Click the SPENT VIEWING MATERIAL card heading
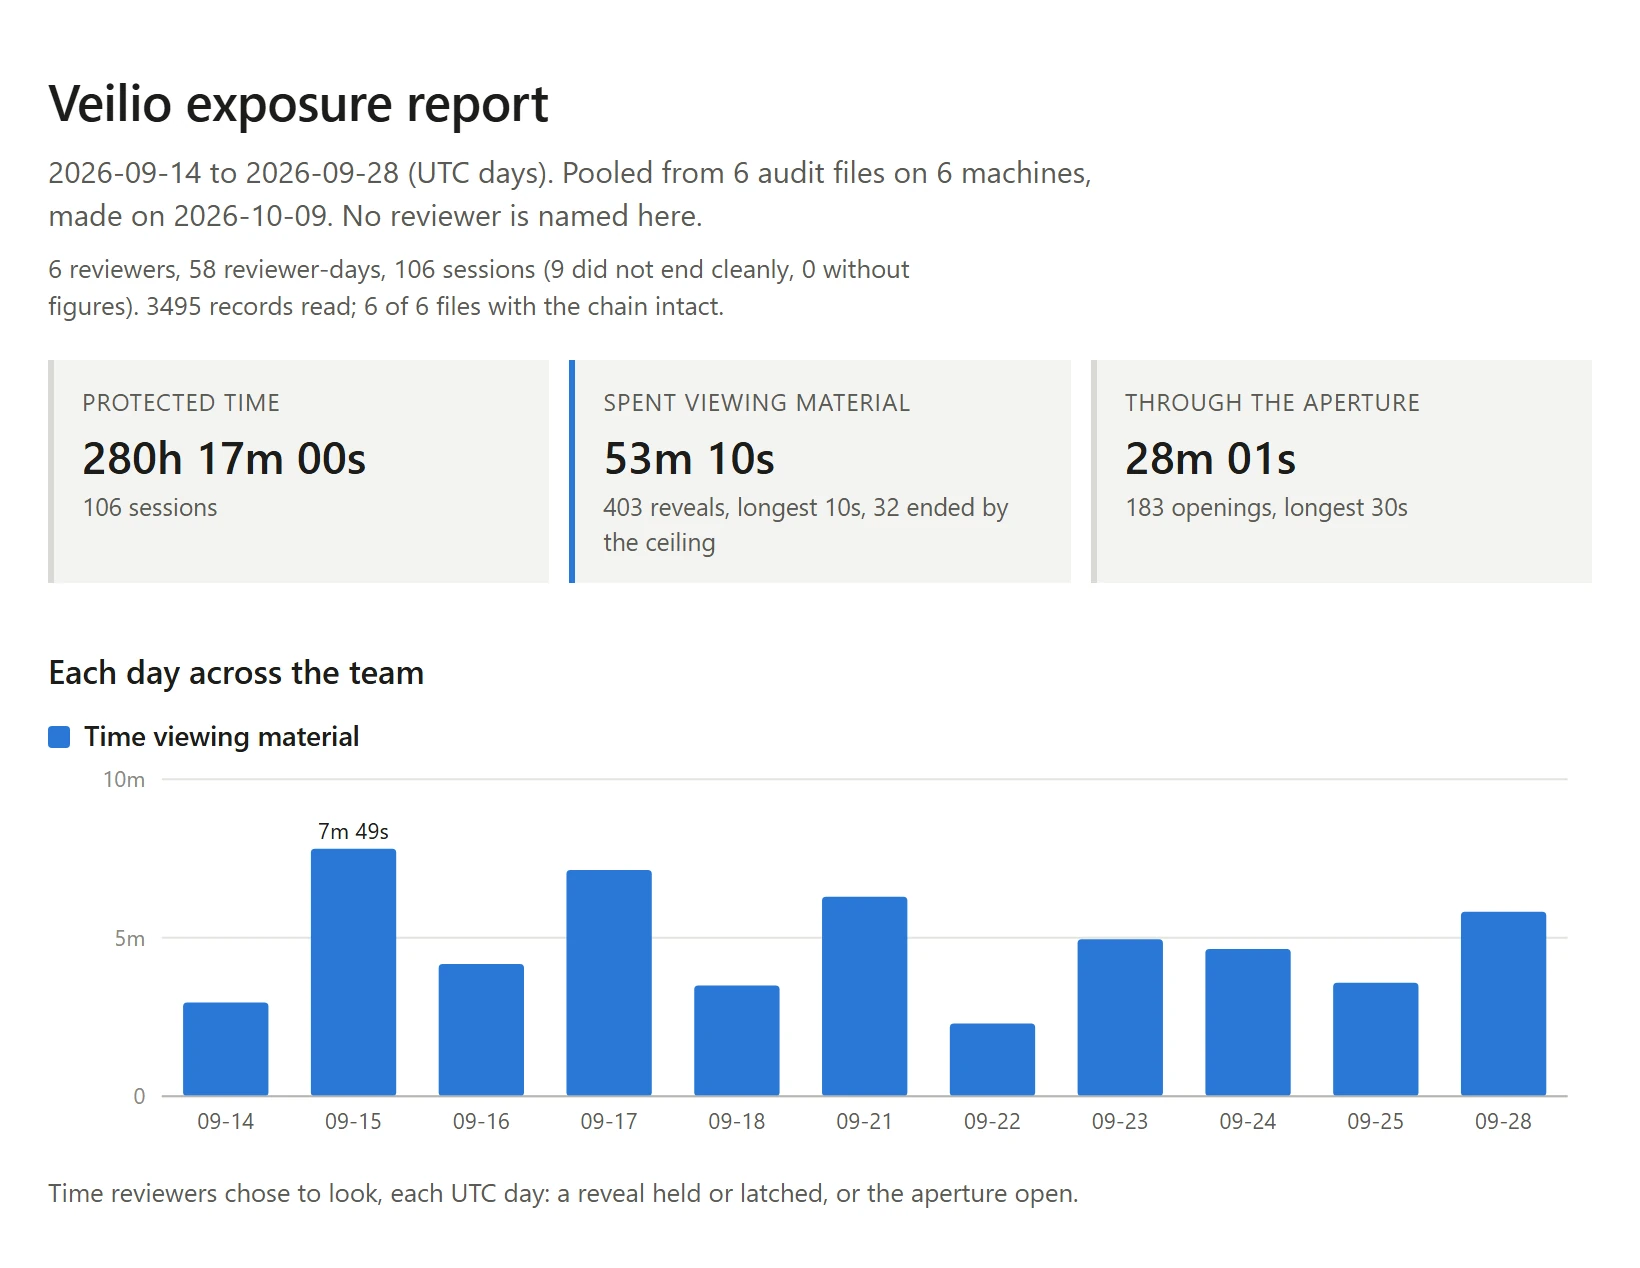Viewport: 1640px width, 1268px height. pyautogui.click(x=756, y=403)
